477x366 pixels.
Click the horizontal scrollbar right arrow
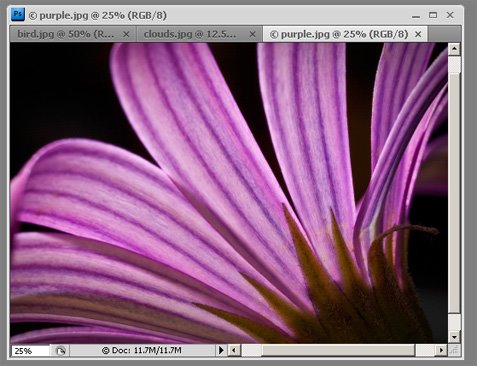(441, 350)
